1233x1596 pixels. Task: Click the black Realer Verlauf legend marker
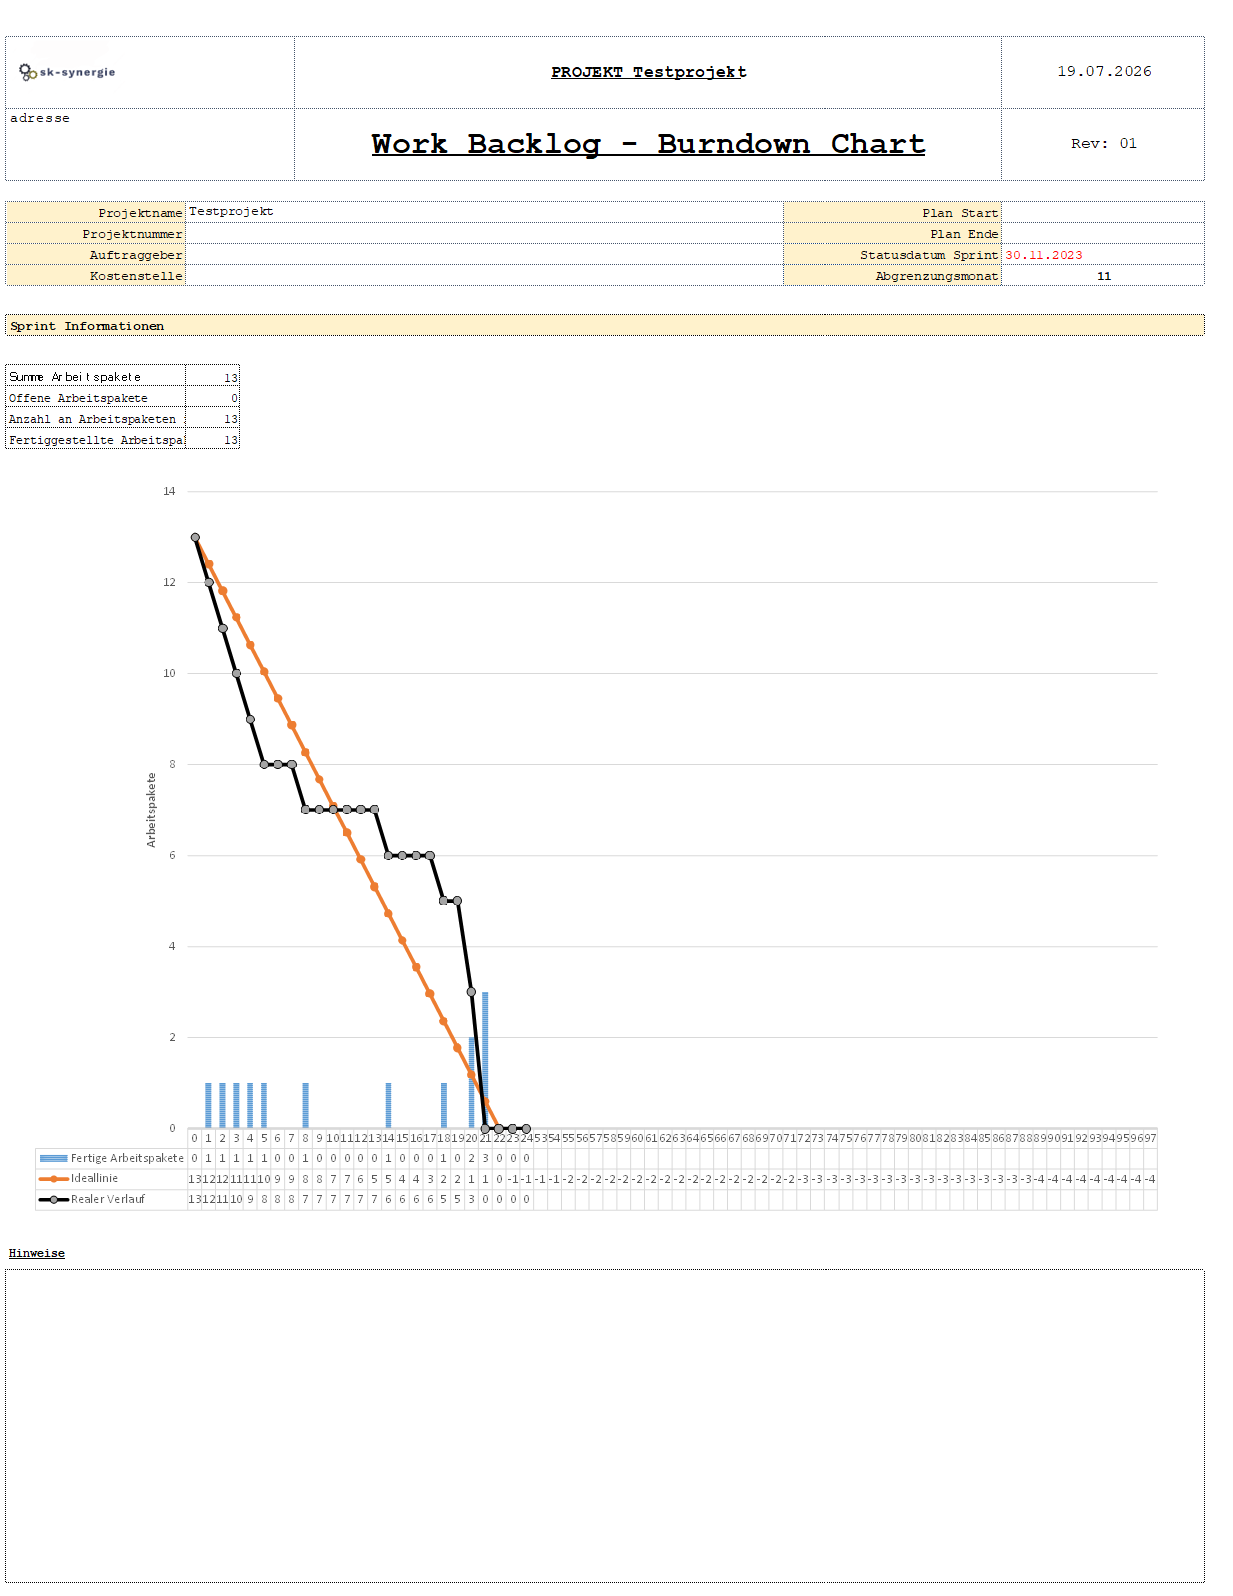[x=53, y=1199]
